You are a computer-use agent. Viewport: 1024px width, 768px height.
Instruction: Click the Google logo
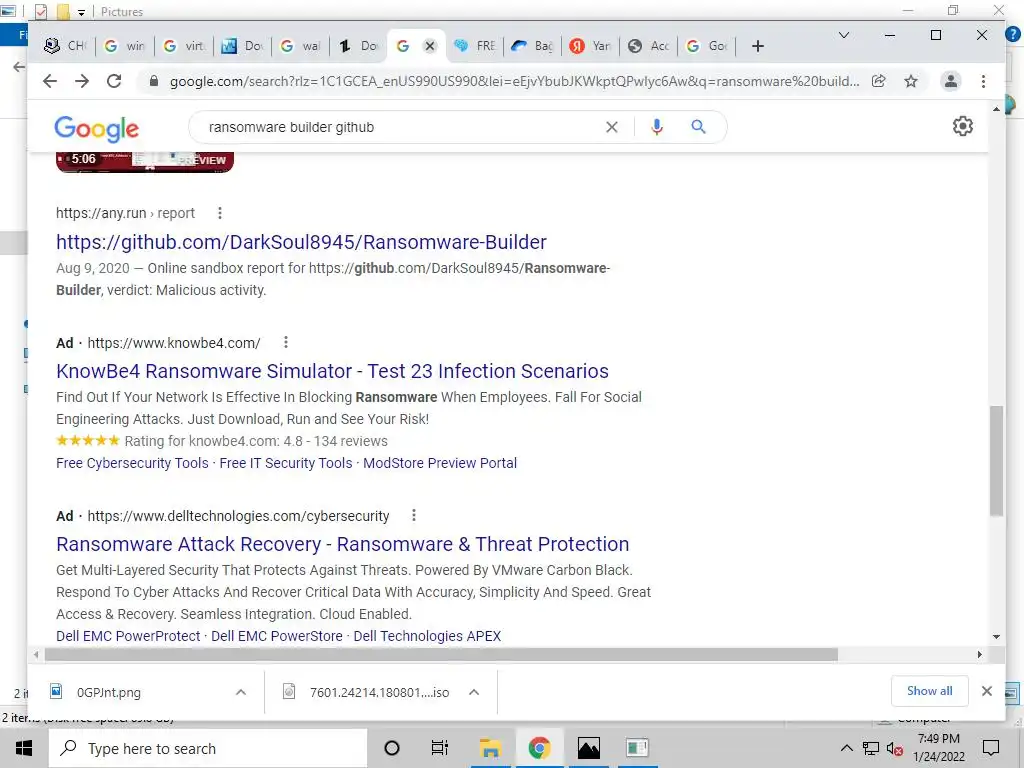pos(97,129)
